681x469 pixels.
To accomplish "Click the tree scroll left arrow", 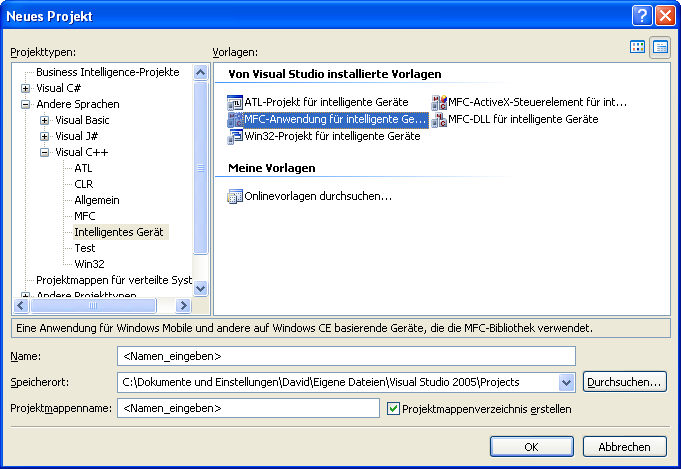I will pos(21,305).
